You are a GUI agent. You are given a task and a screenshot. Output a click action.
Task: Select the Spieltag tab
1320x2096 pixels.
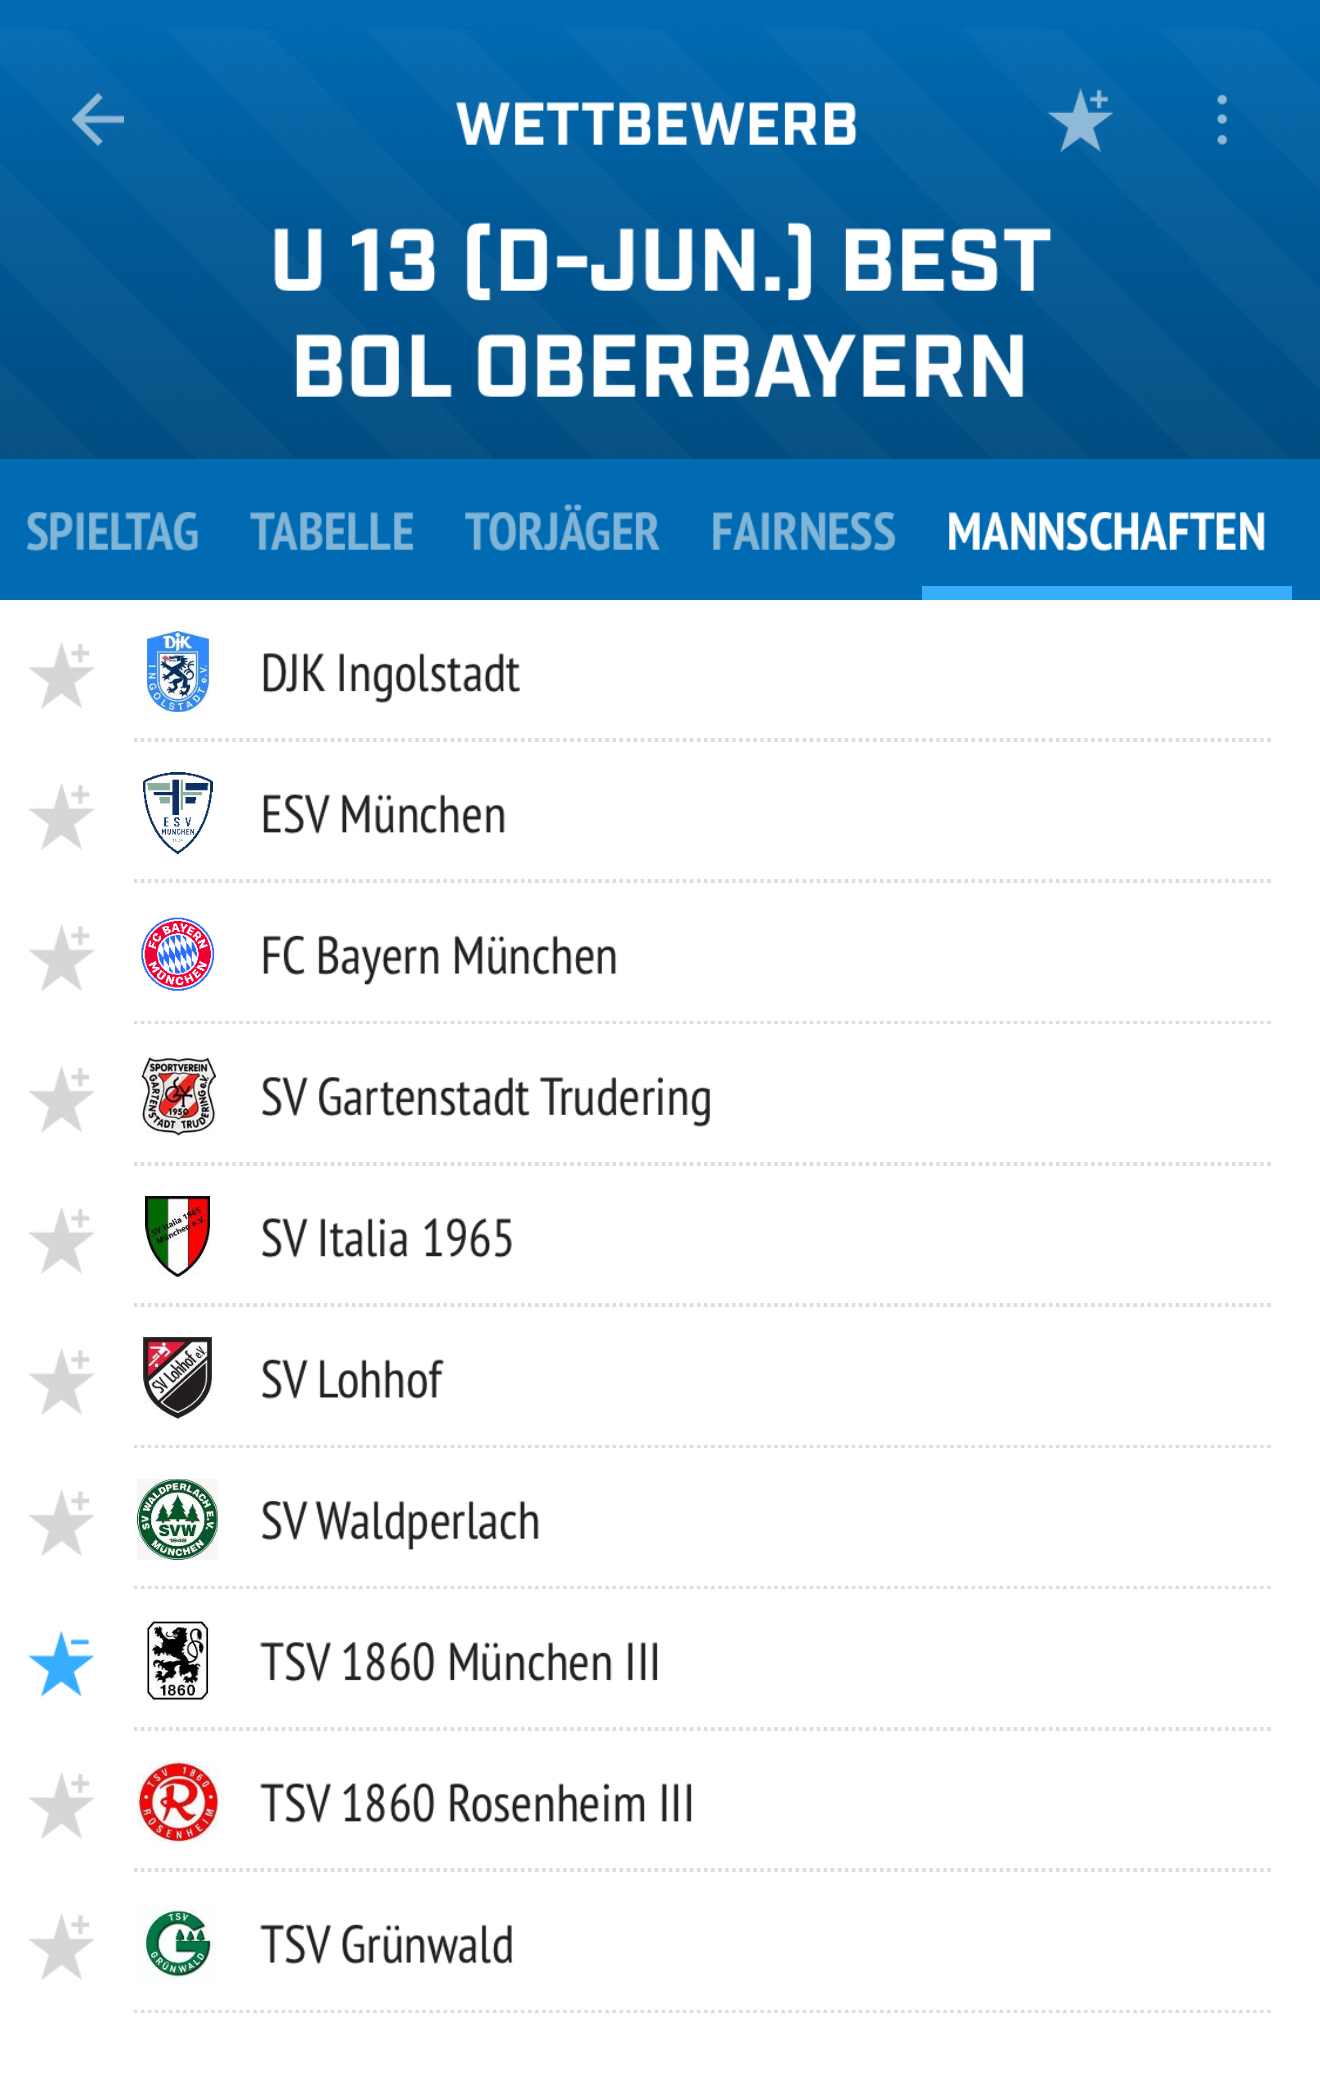tap(112, 531)
